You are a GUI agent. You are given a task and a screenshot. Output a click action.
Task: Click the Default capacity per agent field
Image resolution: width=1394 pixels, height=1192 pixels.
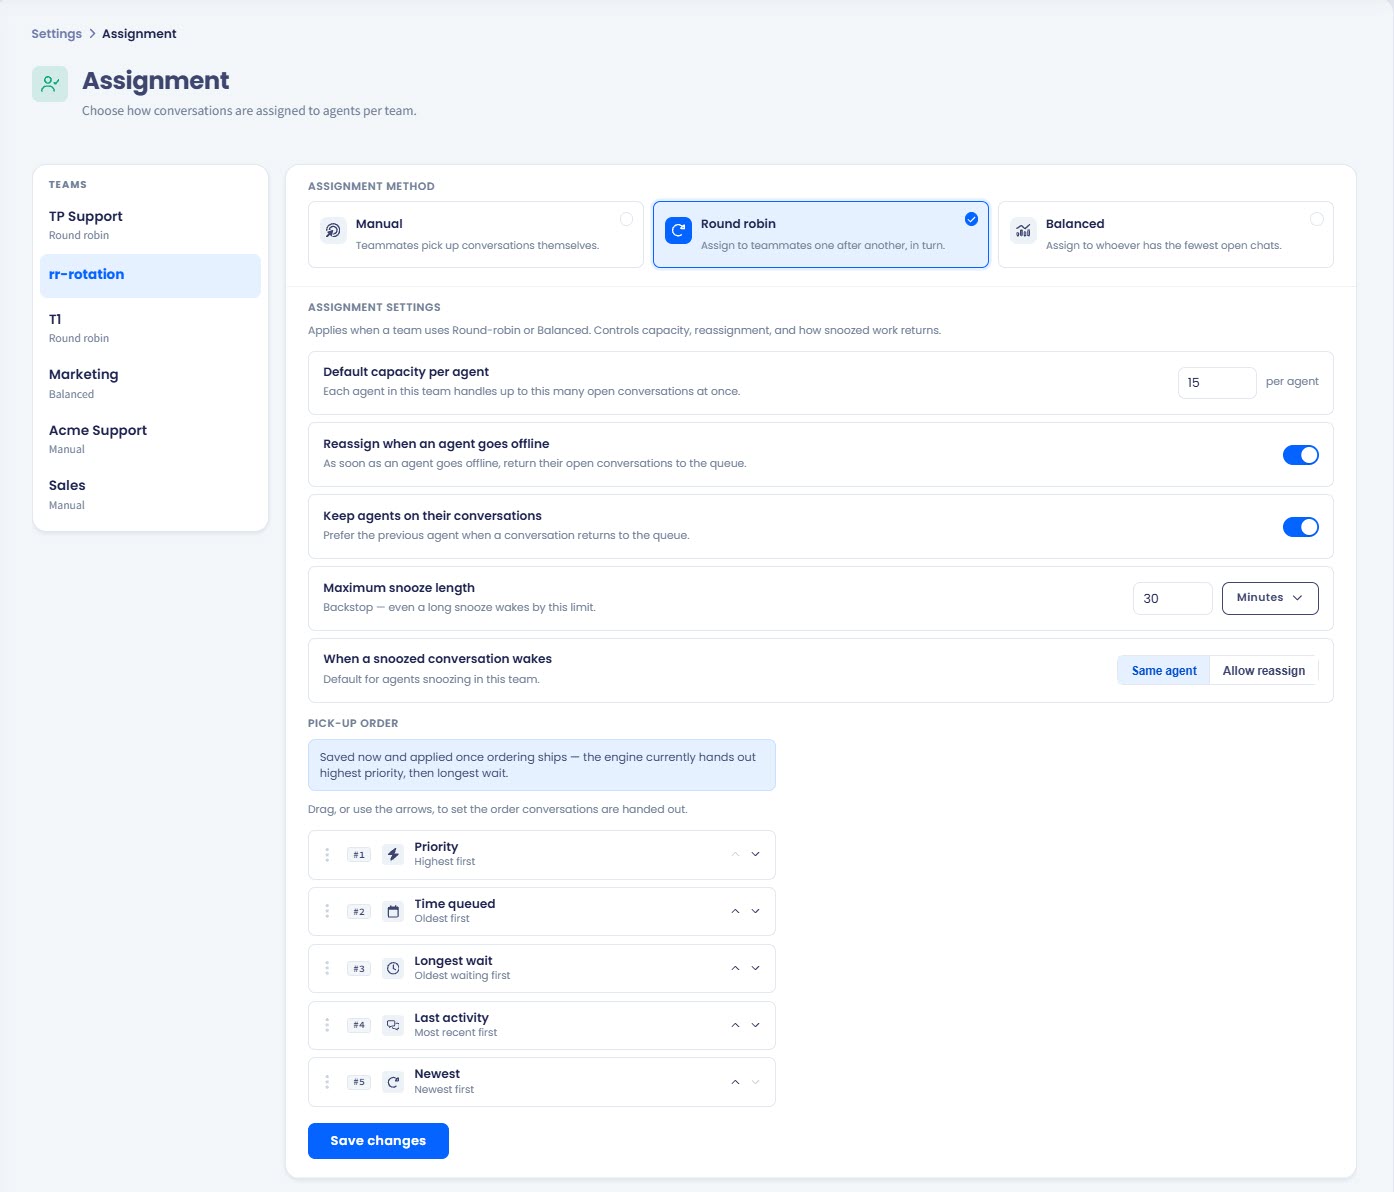pos(1217,383)
